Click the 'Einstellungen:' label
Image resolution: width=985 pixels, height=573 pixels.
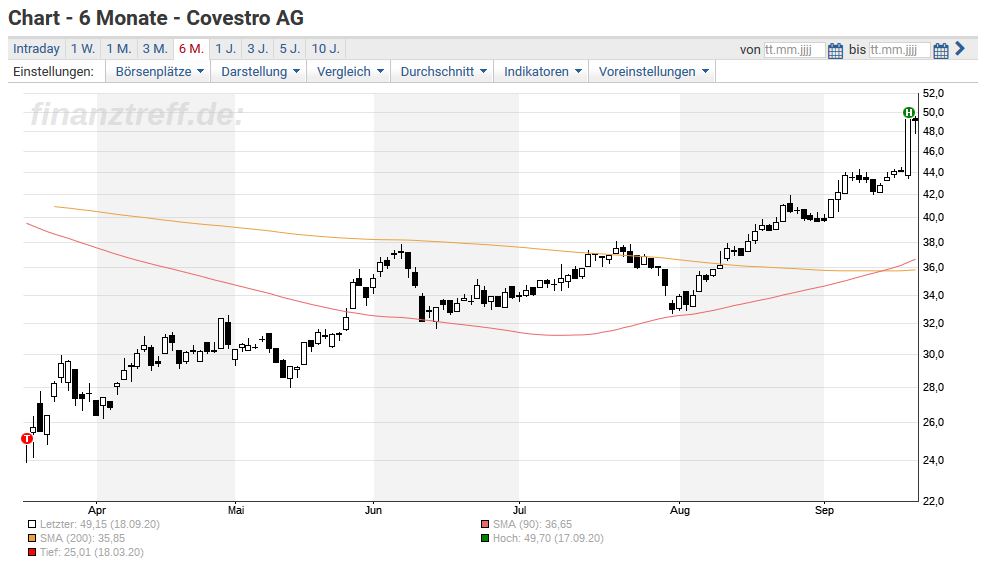pos(53,72)
